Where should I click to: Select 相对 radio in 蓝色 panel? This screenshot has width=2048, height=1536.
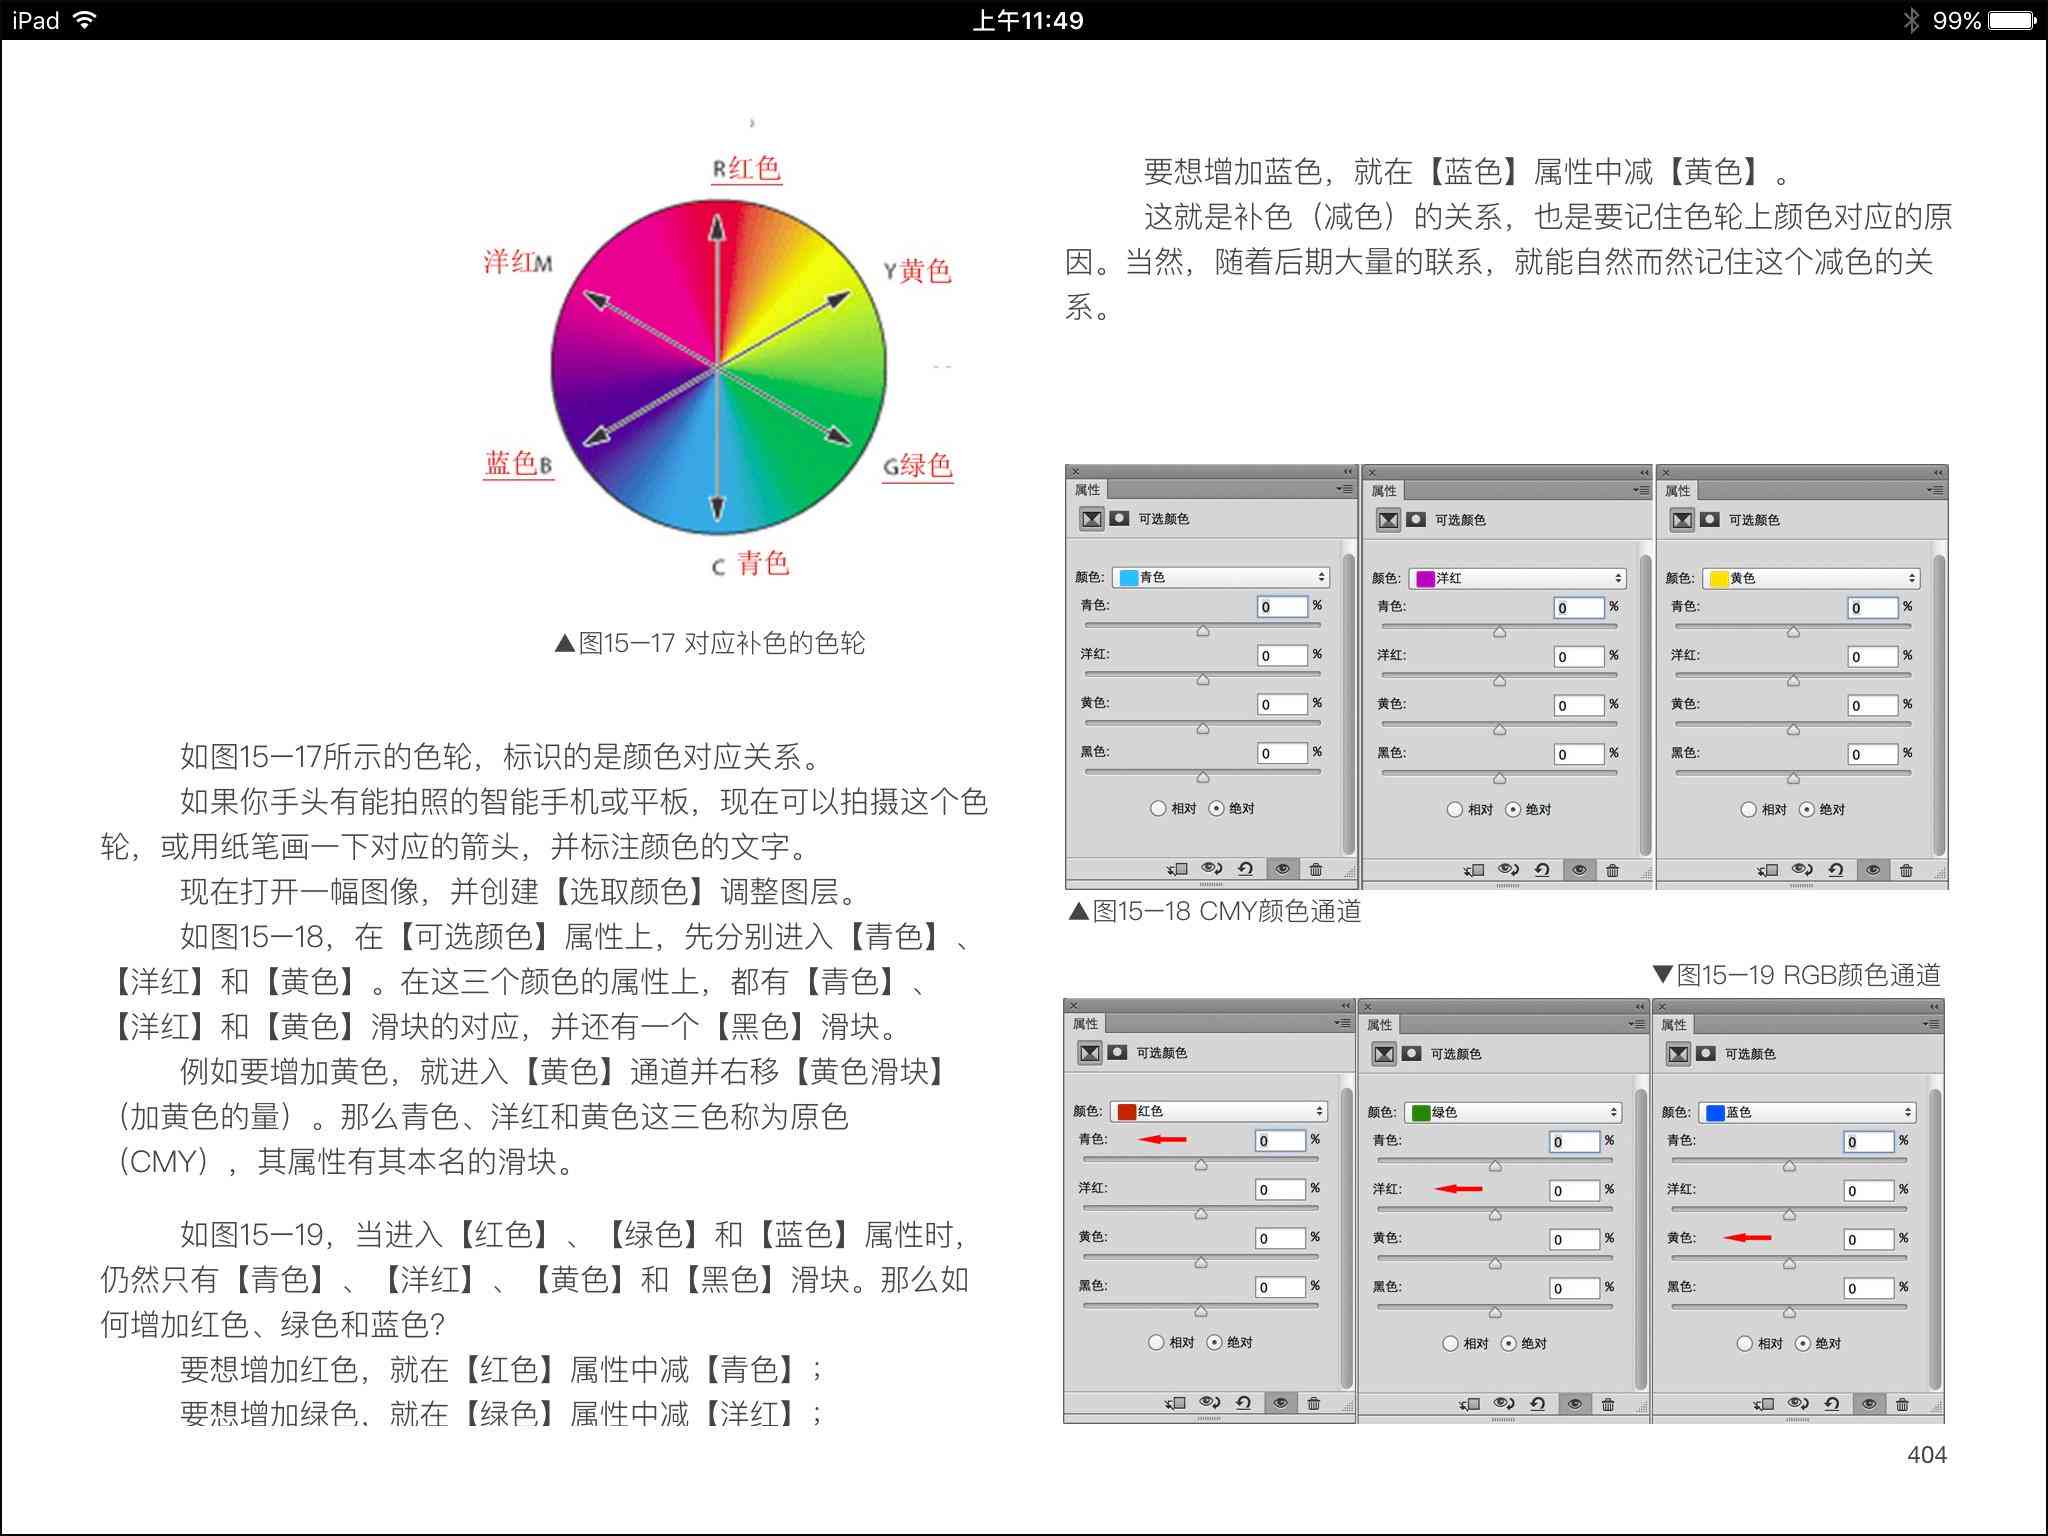coord(1745,1343)
